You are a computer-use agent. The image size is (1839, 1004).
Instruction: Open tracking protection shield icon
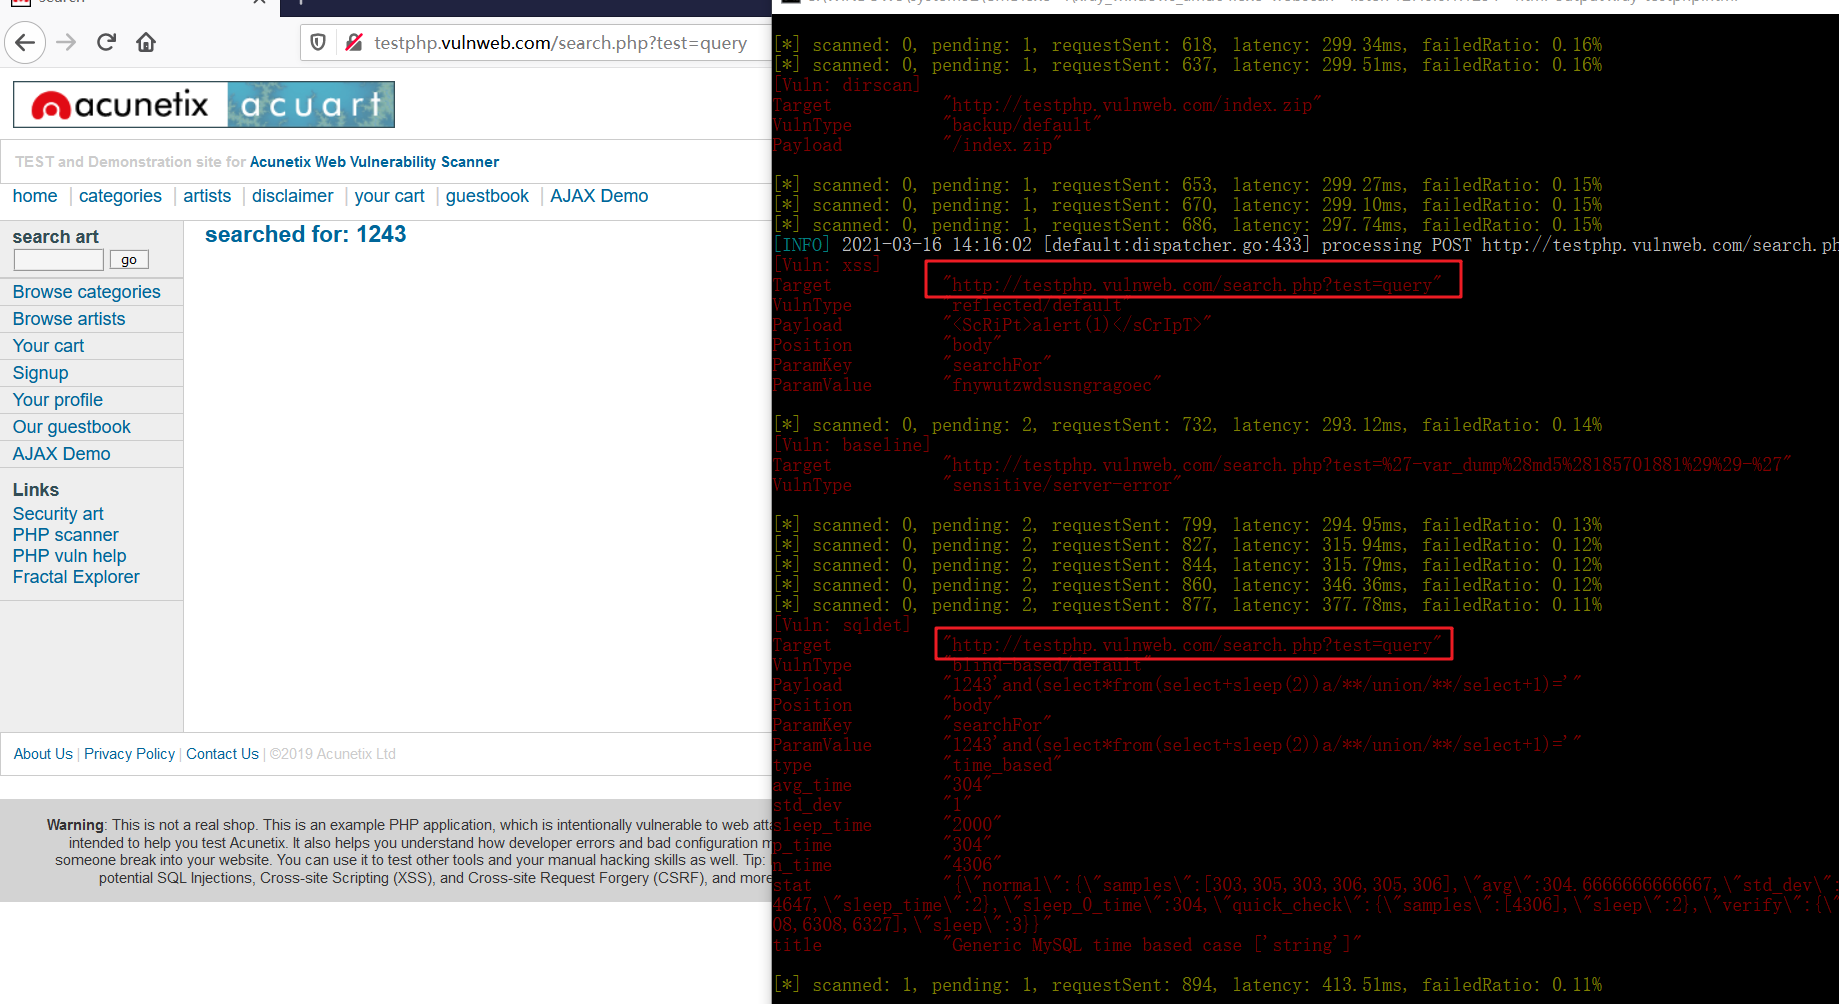tap(318, 42)
